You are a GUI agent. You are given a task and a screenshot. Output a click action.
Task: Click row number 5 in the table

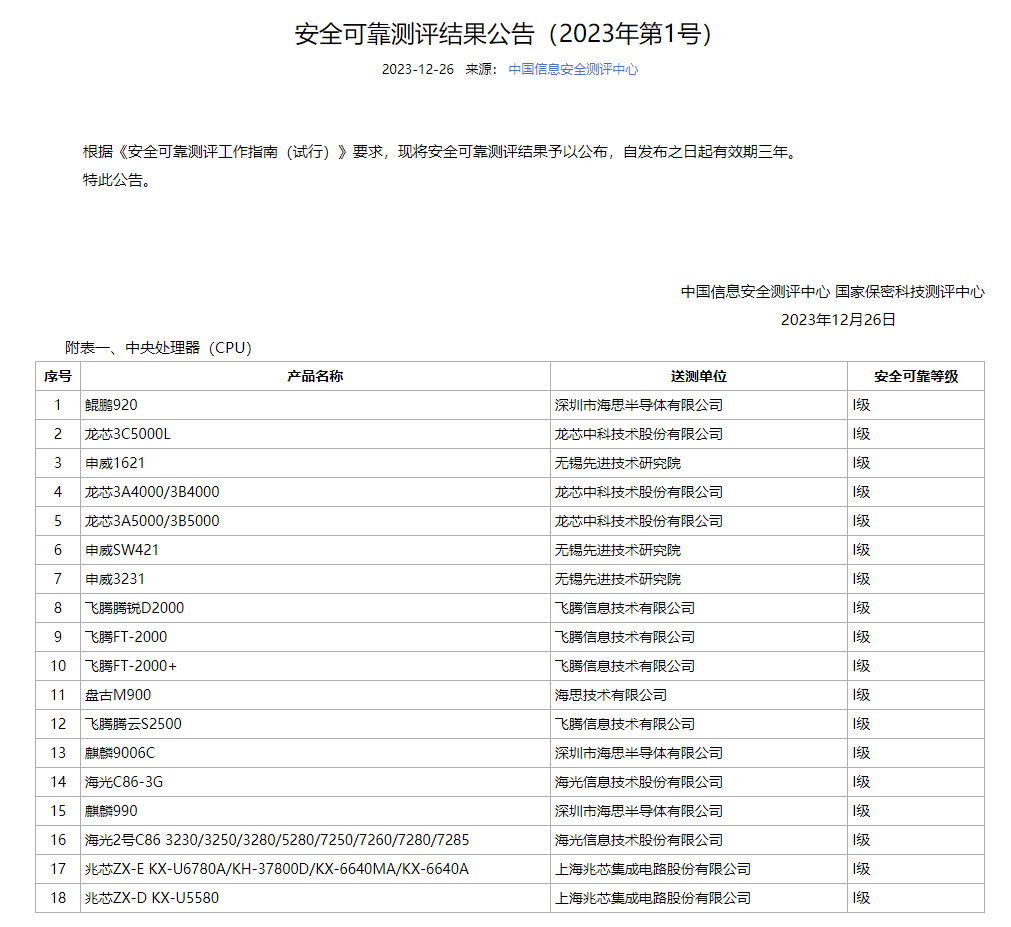click(x=58, y=522)
